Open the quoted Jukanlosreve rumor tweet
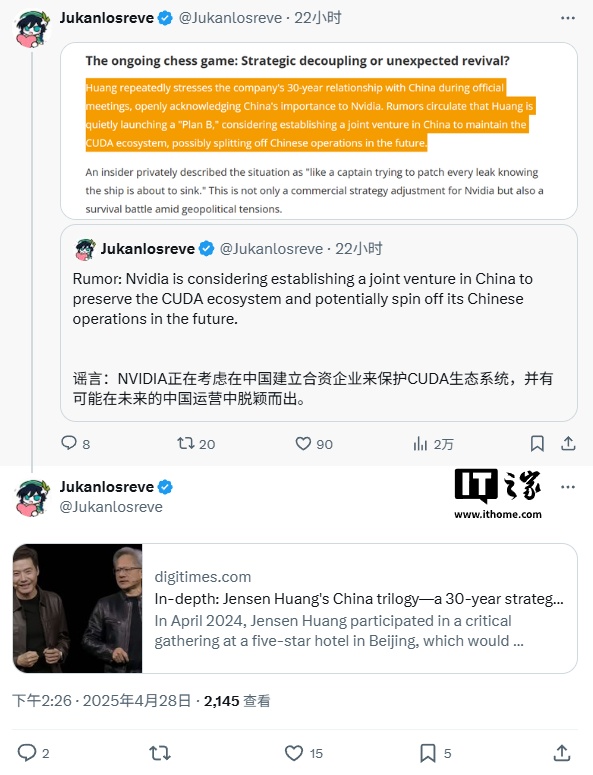This screenshot has height=775, width=593. coord(319,323)
